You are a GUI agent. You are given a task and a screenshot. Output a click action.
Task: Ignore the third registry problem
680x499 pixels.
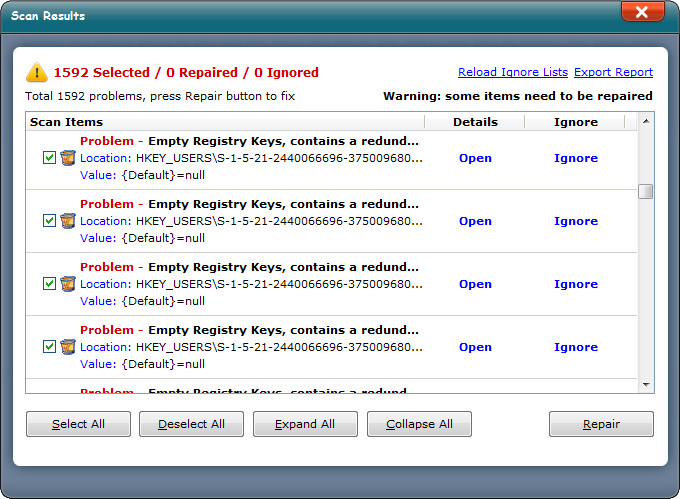576,284
